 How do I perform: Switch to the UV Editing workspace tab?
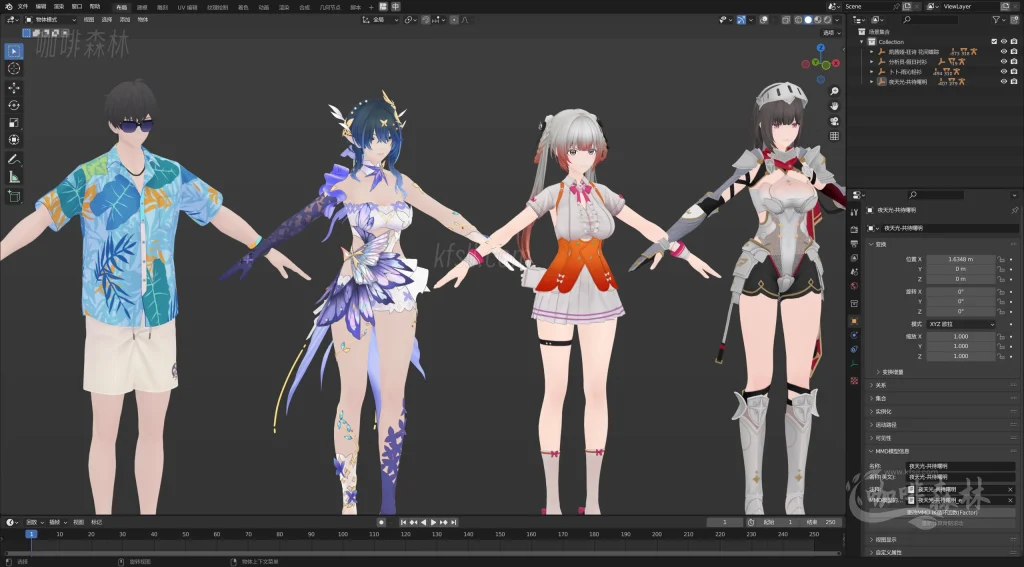coord(187,7)
